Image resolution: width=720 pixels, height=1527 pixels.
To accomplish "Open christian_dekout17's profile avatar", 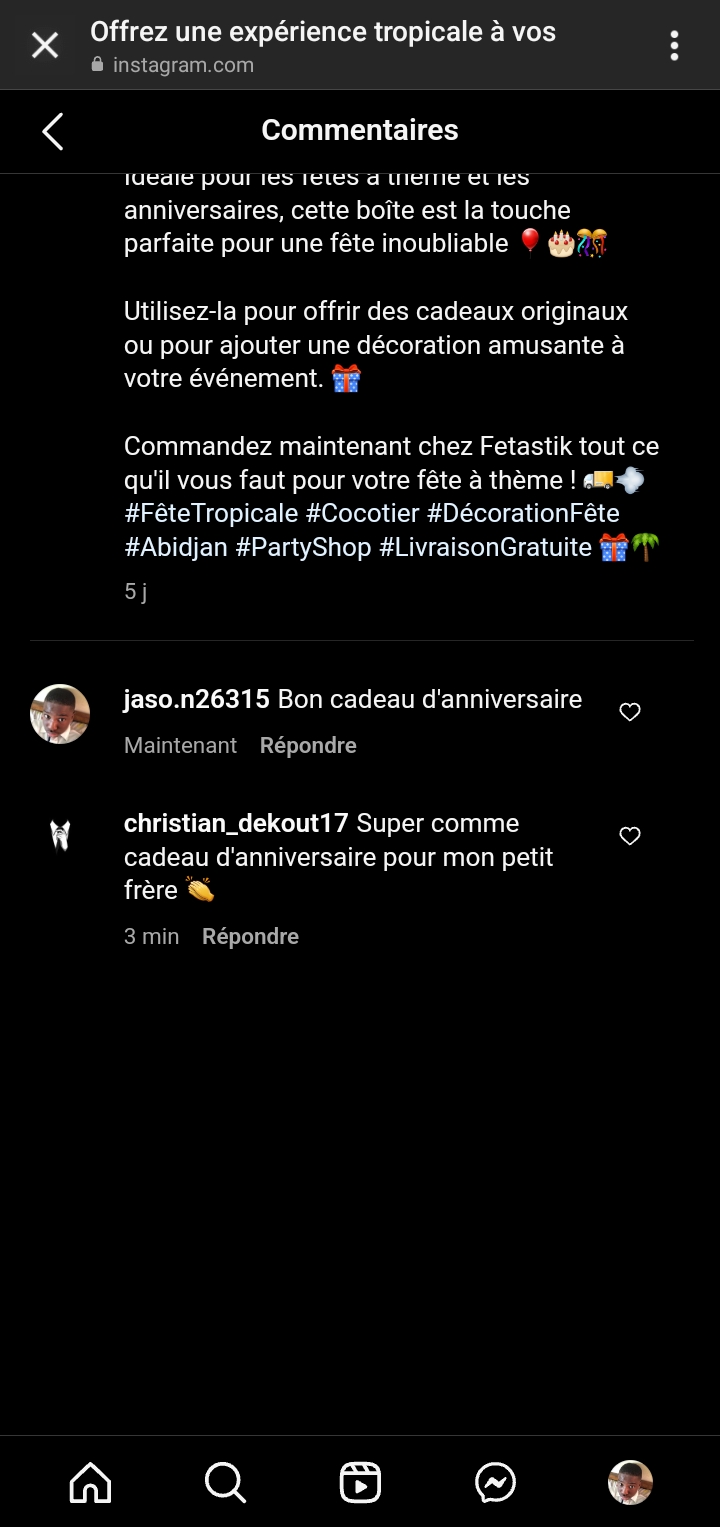I will (60, 835).
